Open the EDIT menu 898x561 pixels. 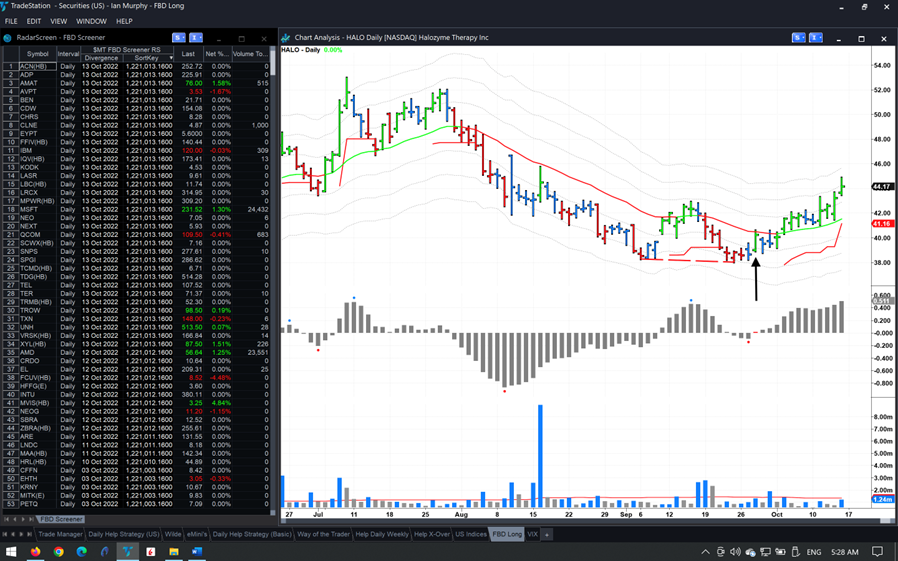34,21
